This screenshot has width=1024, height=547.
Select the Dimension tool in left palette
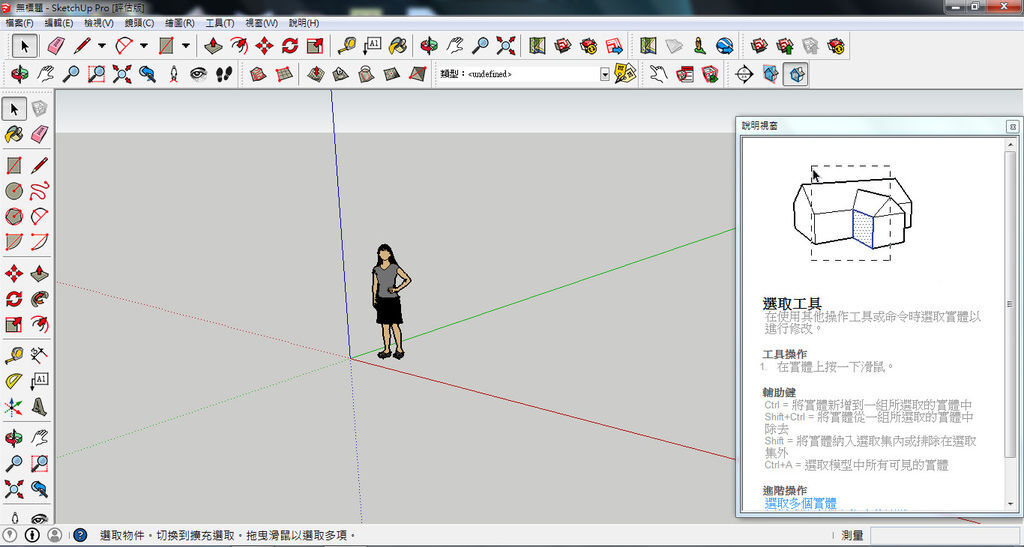coord(39,356)
